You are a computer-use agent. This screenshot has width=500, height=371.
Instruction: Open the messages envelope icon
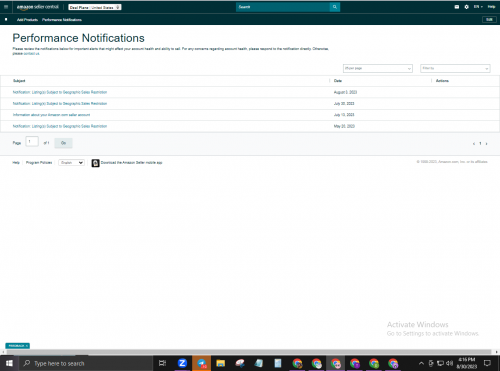(x=457, y=7)
